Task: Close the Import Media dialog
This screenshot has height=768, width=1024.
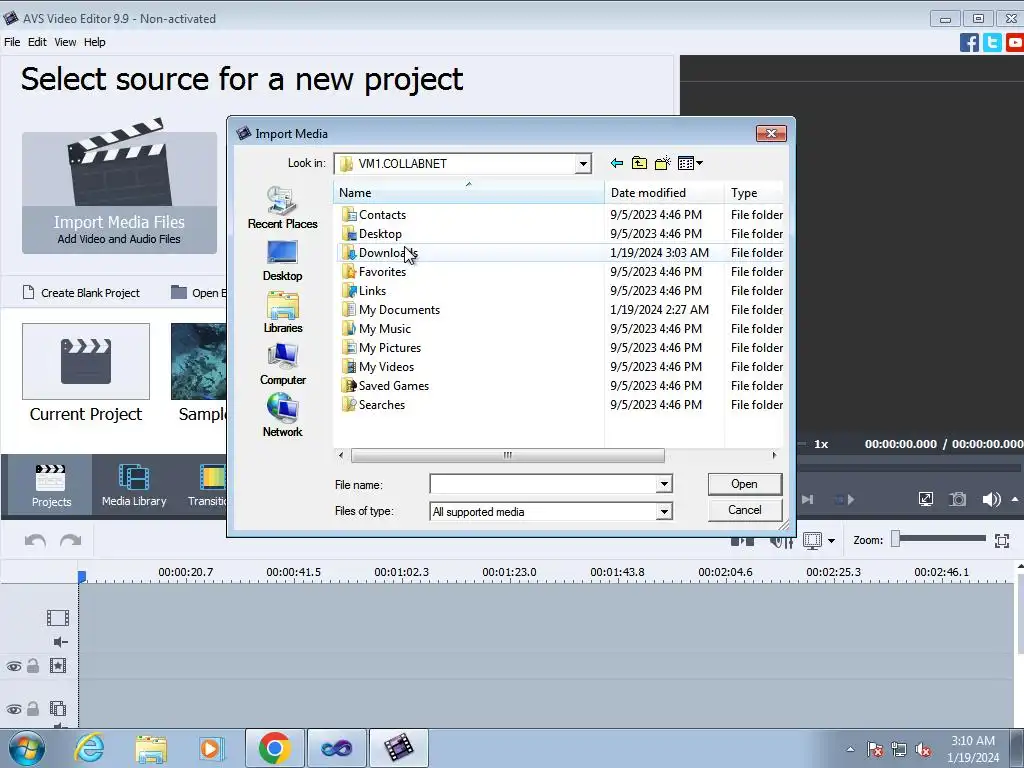Action: [771, 133]
